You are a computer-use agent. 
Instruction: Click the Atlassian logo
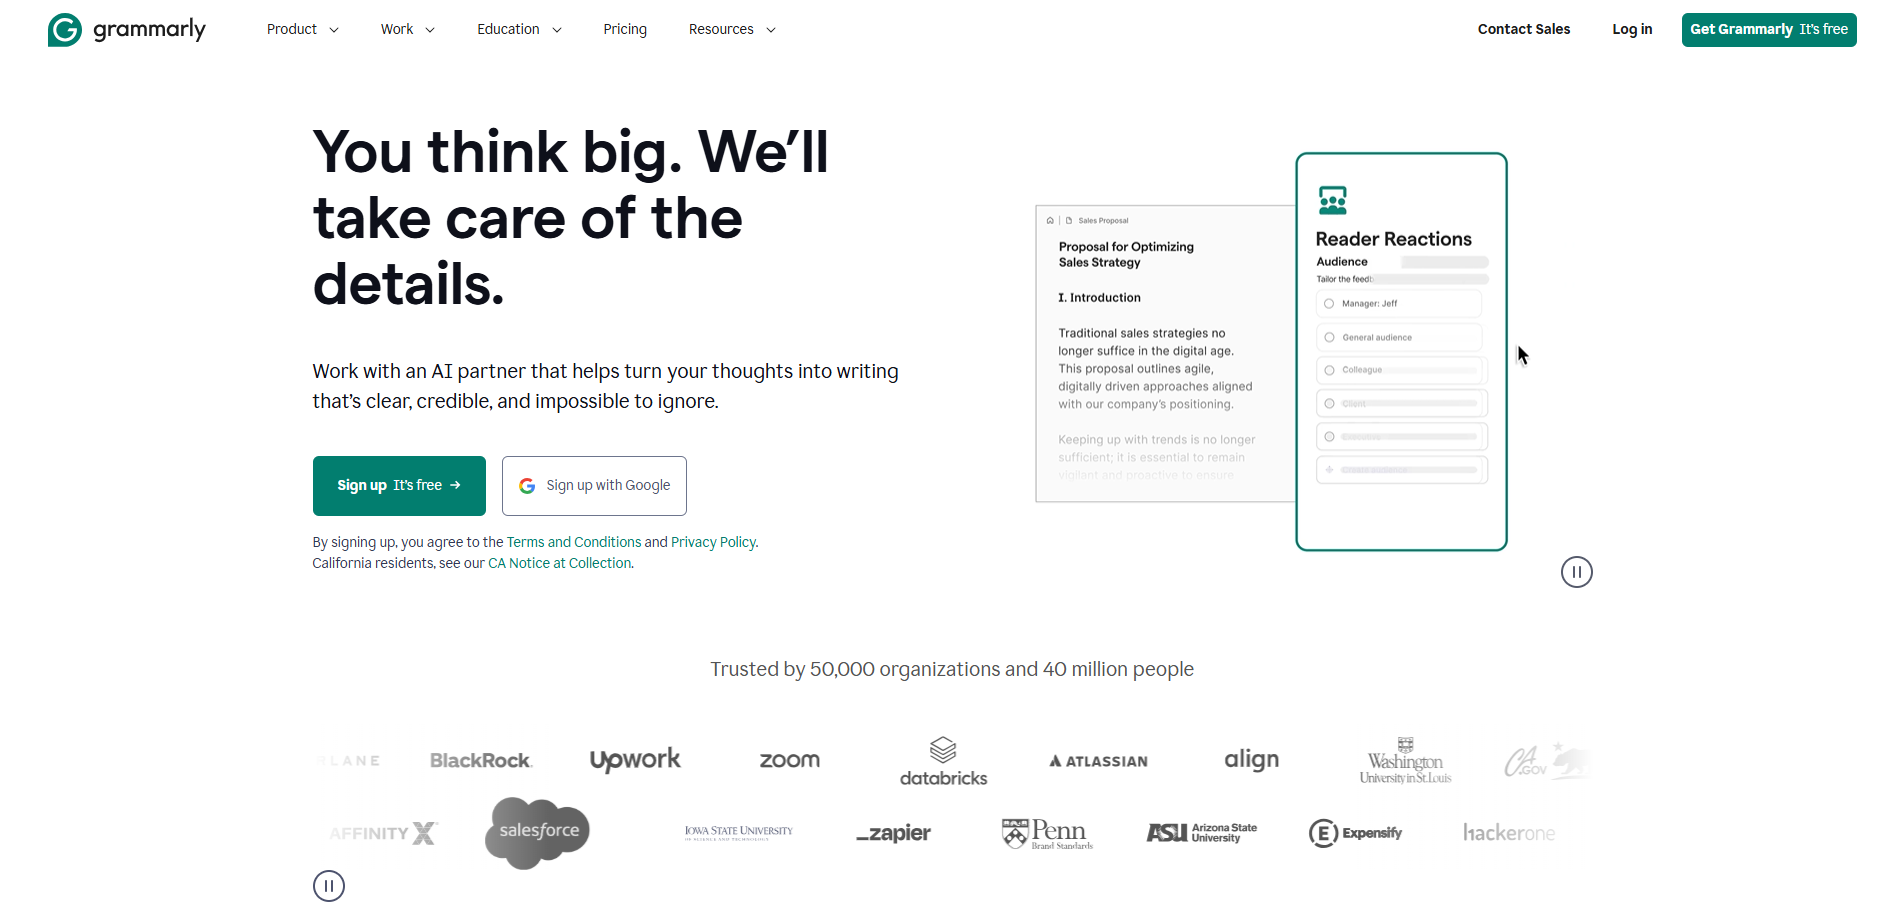coord(1098,761)
